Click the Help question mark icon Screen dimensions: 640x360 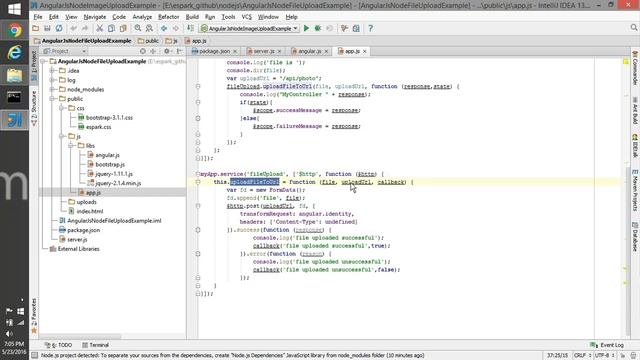370,28
